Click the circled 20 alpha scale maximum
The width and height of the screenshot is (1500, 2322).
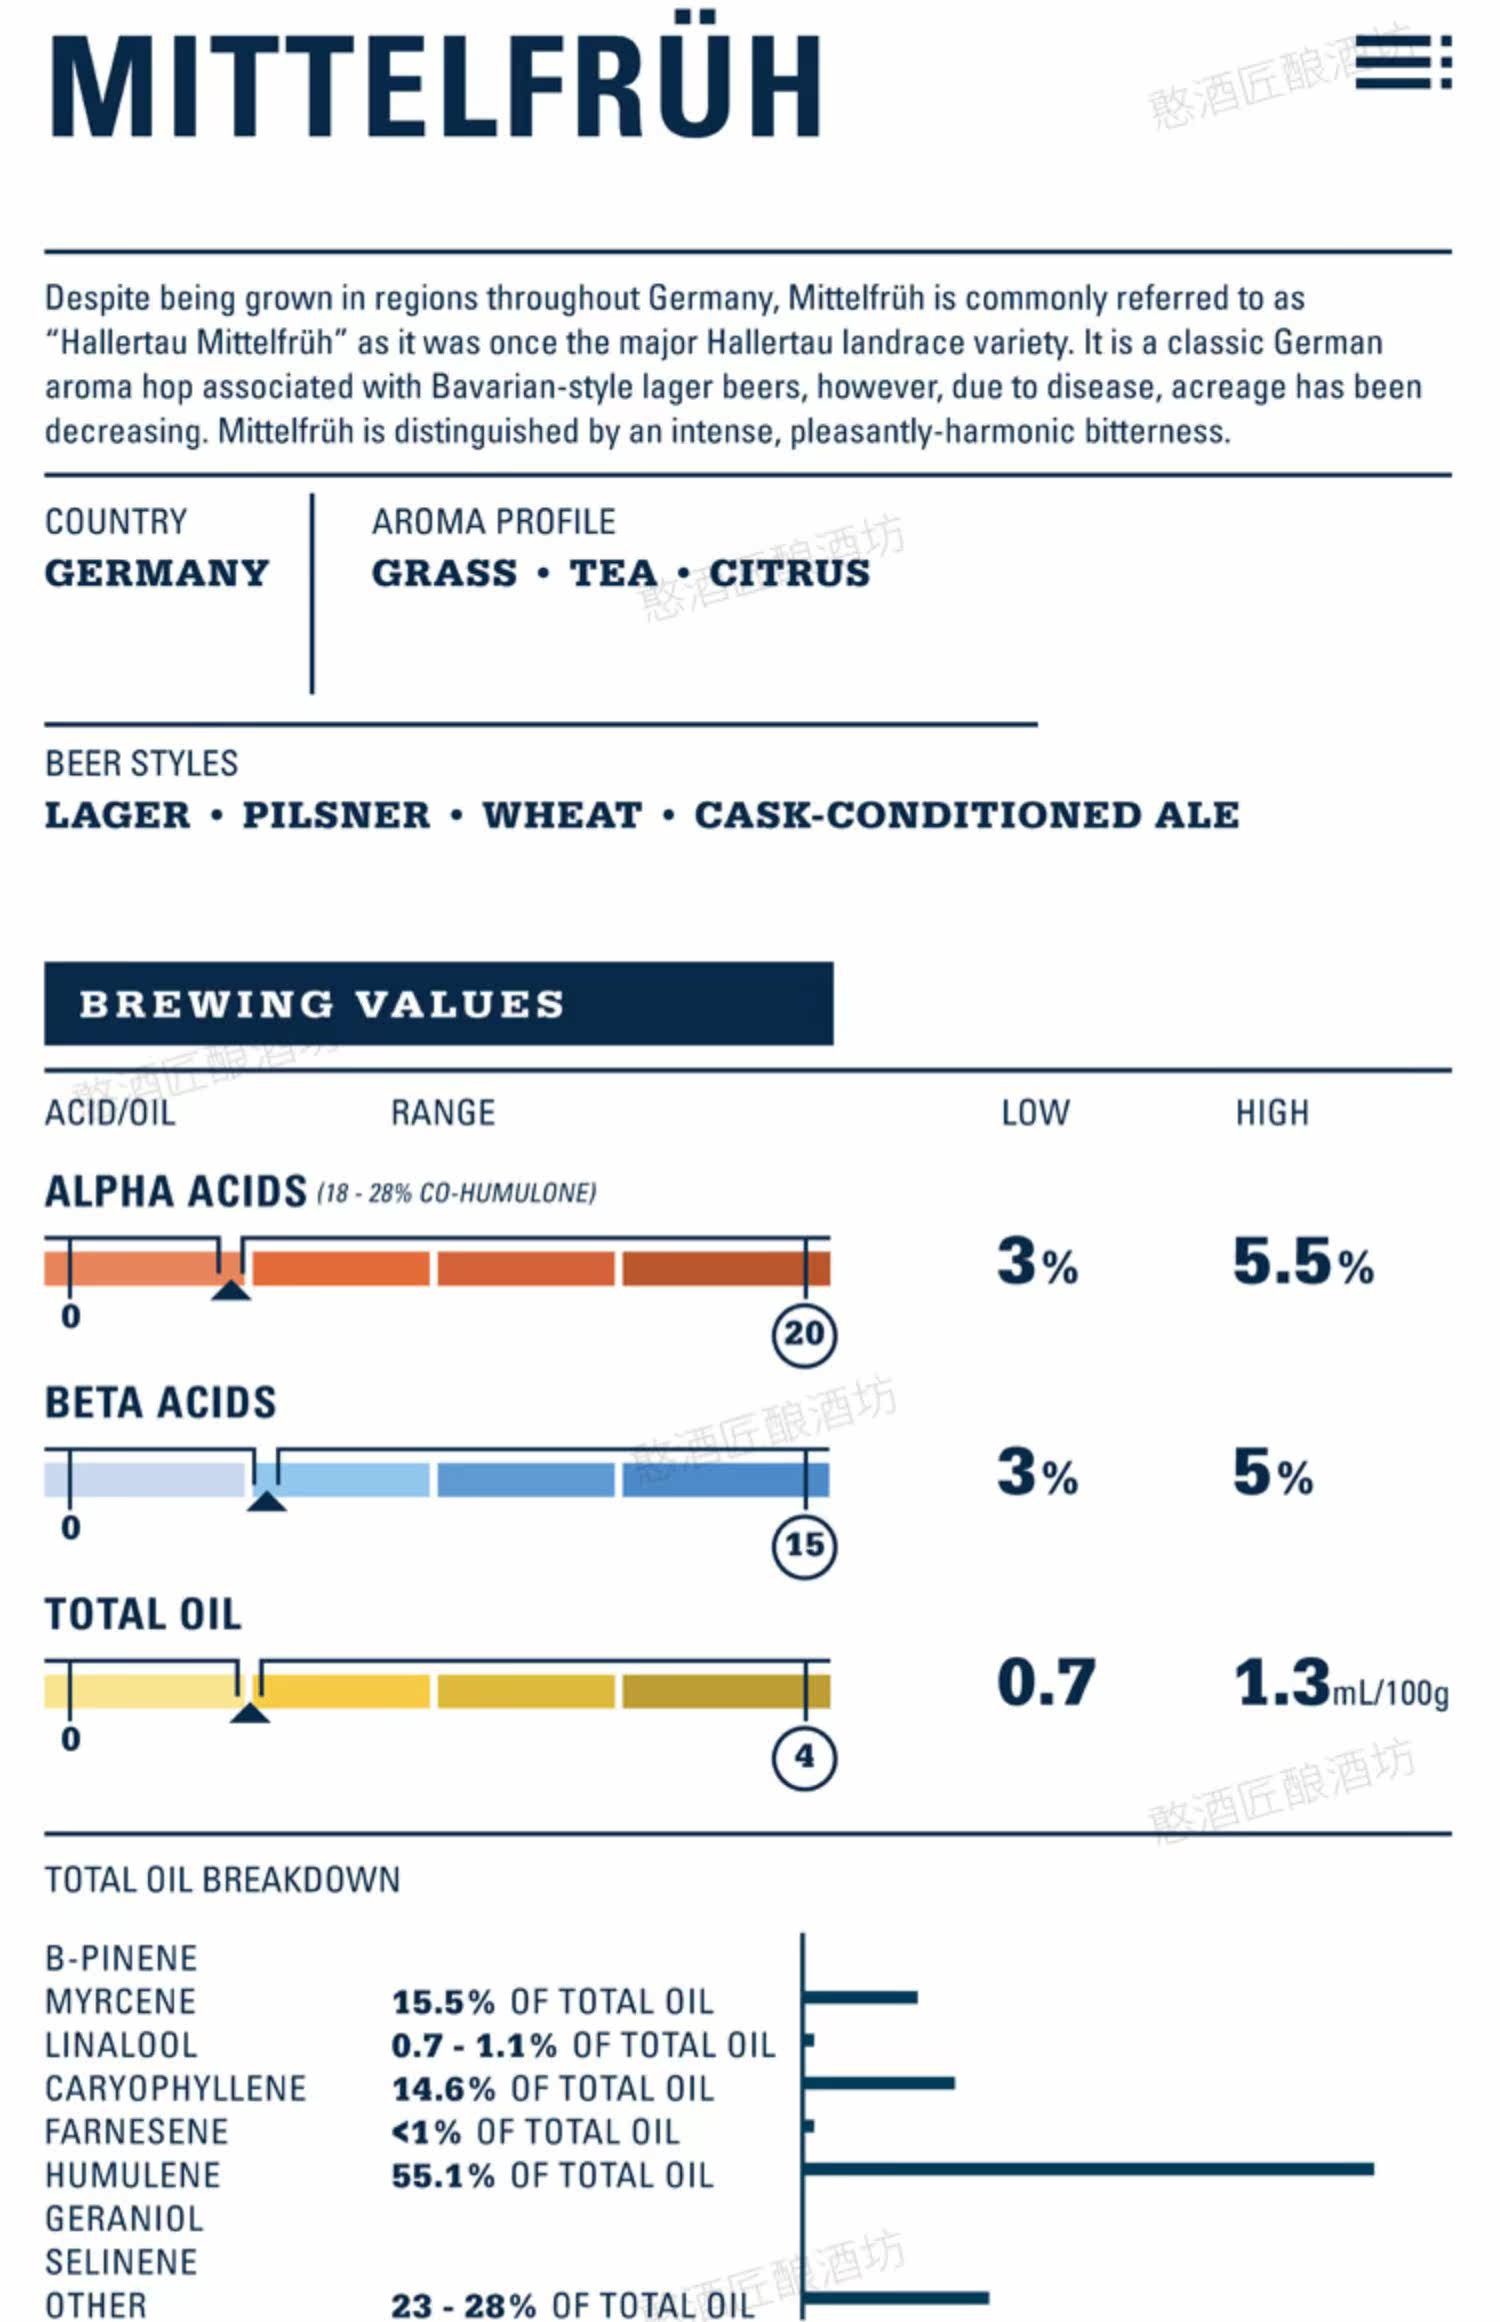pos(804,1334)
